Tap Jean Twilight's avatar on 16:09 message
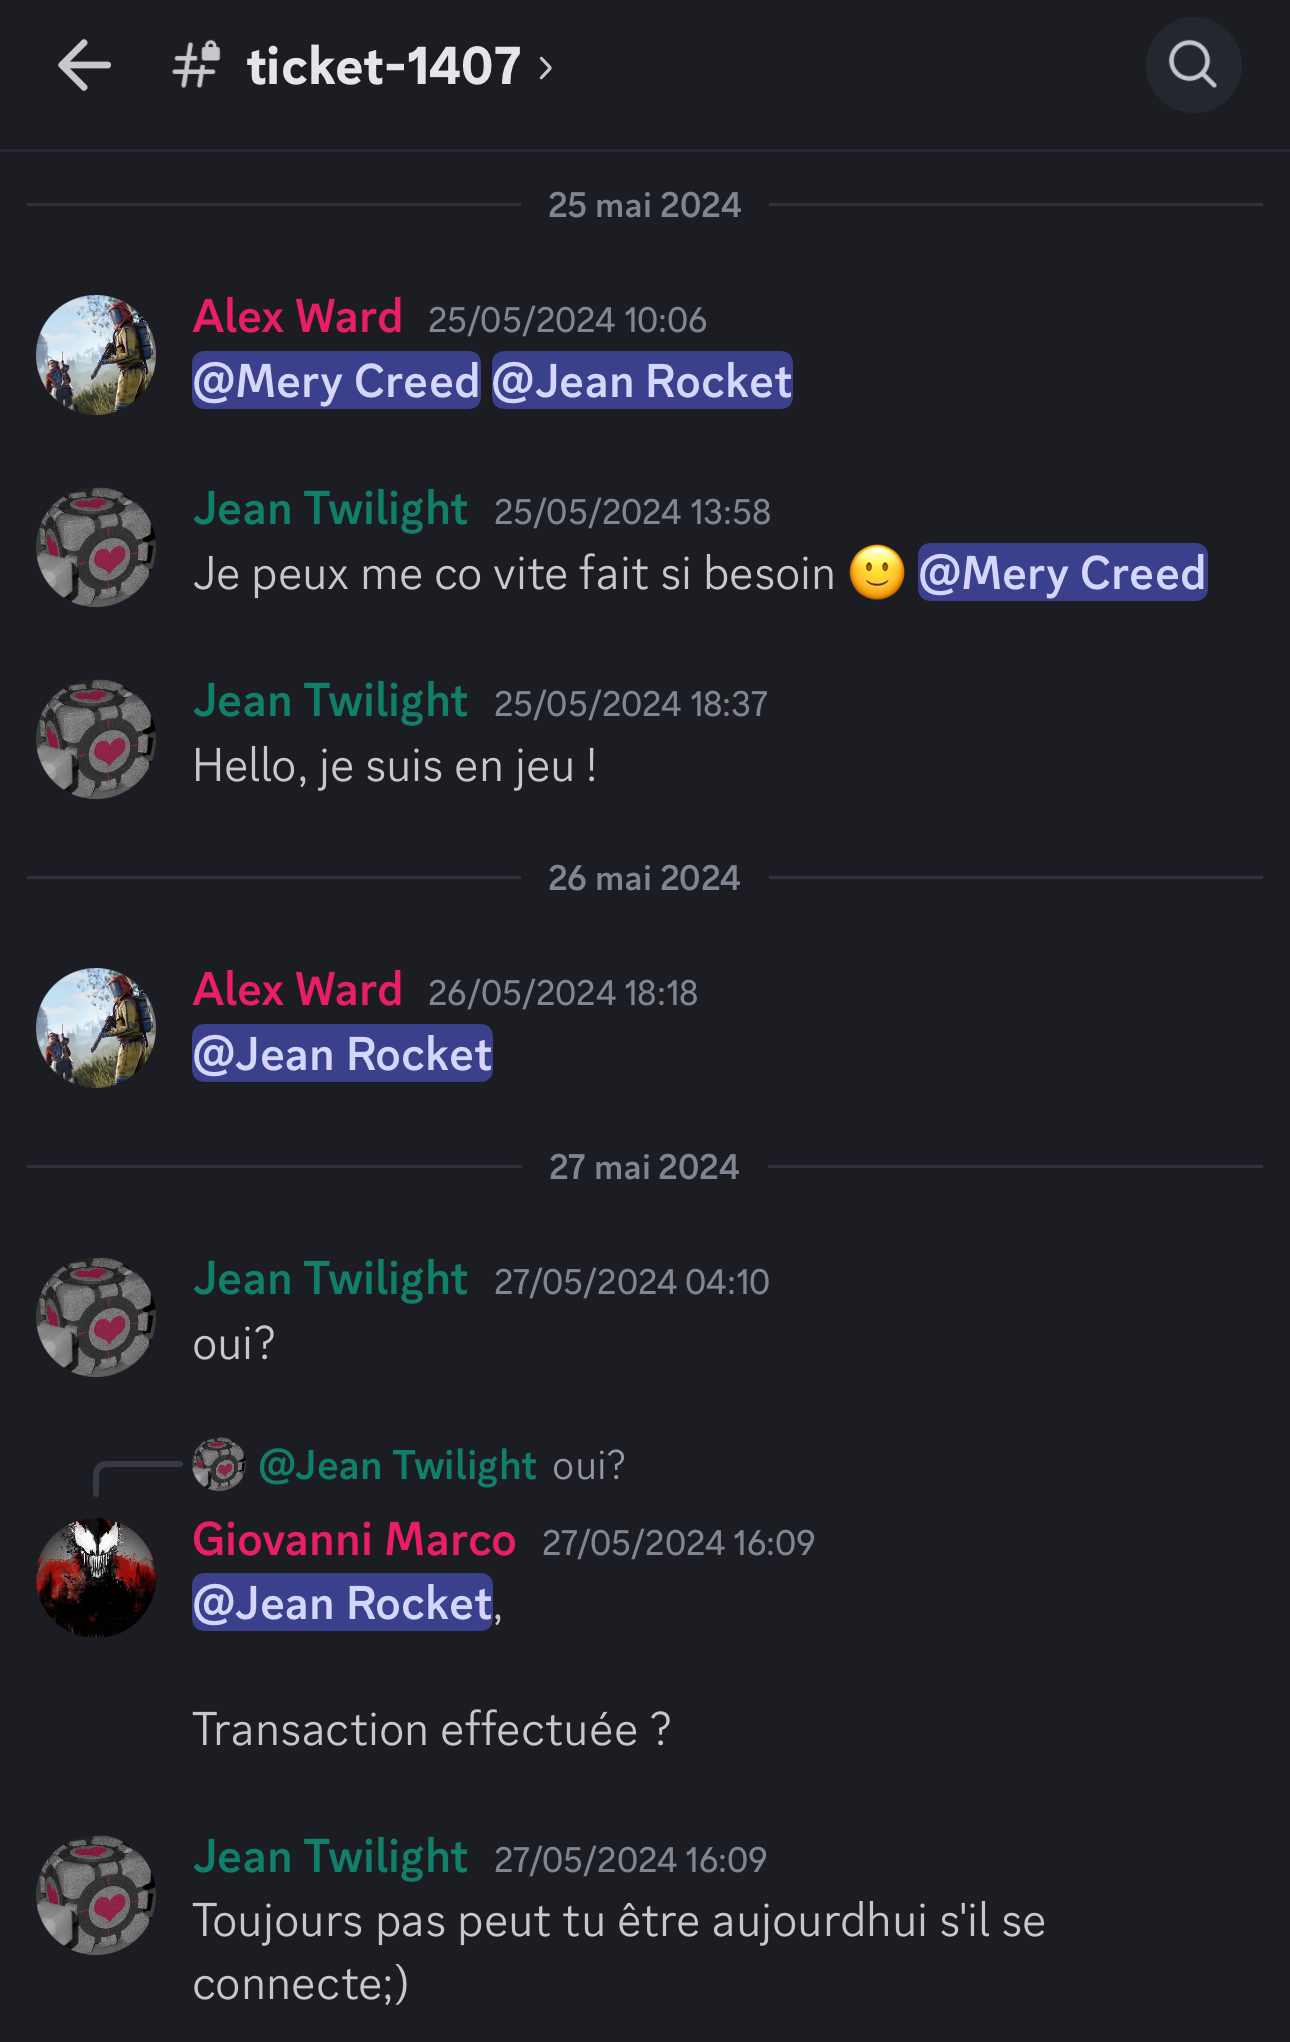The height and width of the screenshot is (2042, 1290). (x=96, y=1895)
